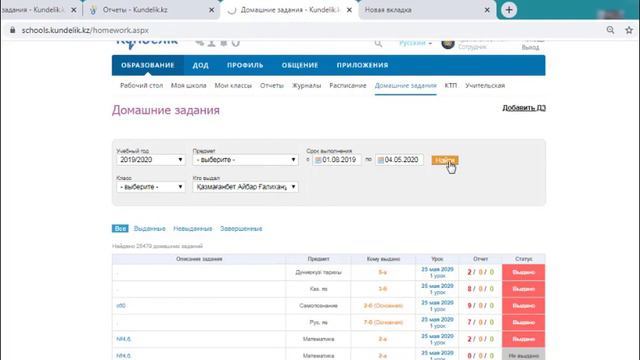
Task: Open lesson date link in Самопознание row
Action: pyautogui.click(x=437, y=303)
